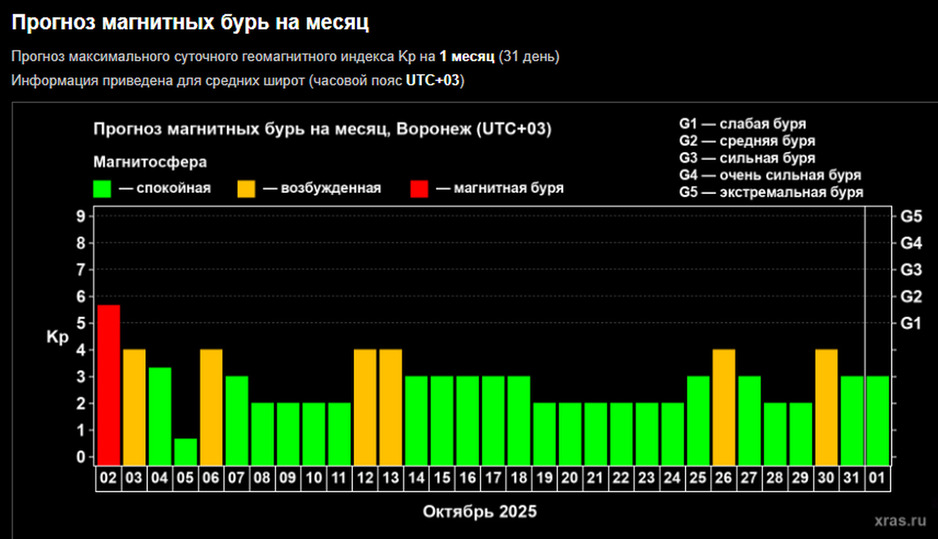Click the yellow 'возбужденная' legend swatch
The image size is (938, 539).
247,188
